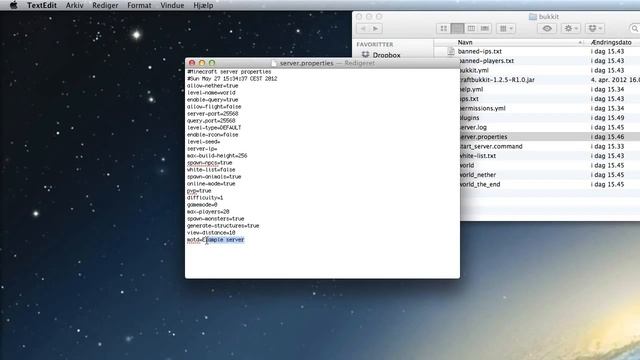
Task: Close the server.properties TextEdit window
Action: point(192,63)
